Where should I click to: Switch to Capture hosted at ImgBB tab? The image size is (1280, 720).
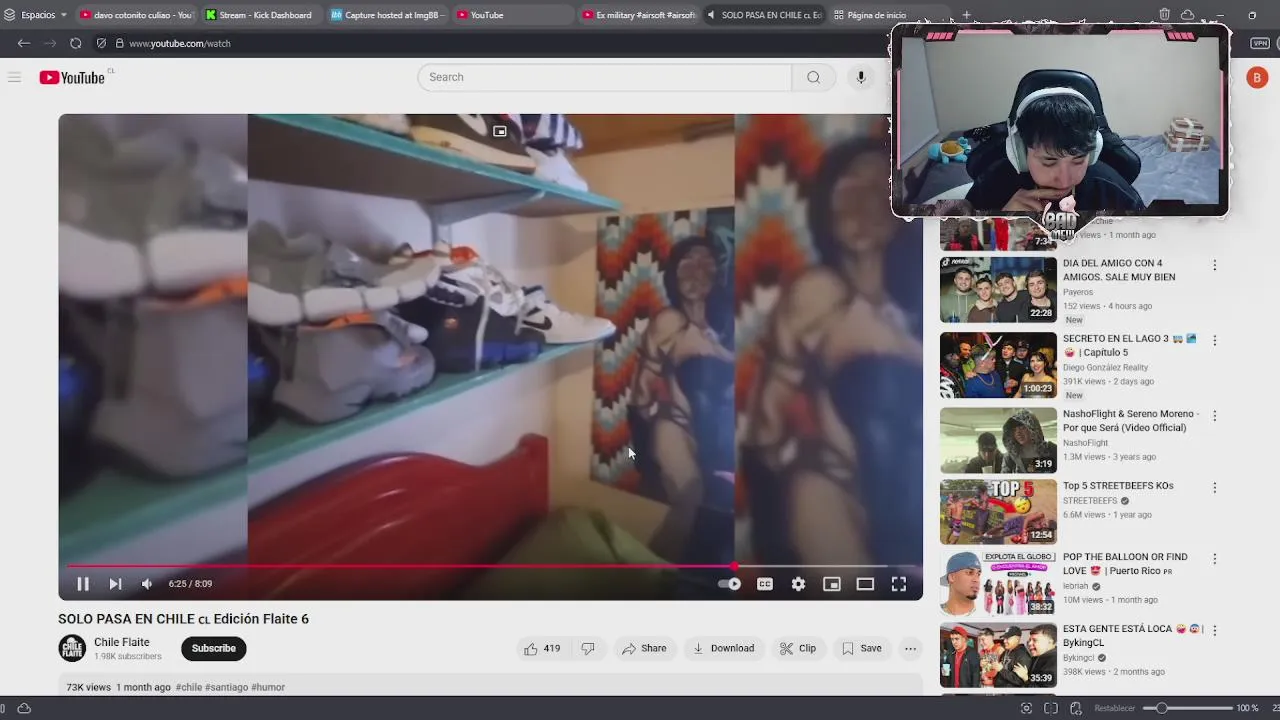click(x=387, y=15)
